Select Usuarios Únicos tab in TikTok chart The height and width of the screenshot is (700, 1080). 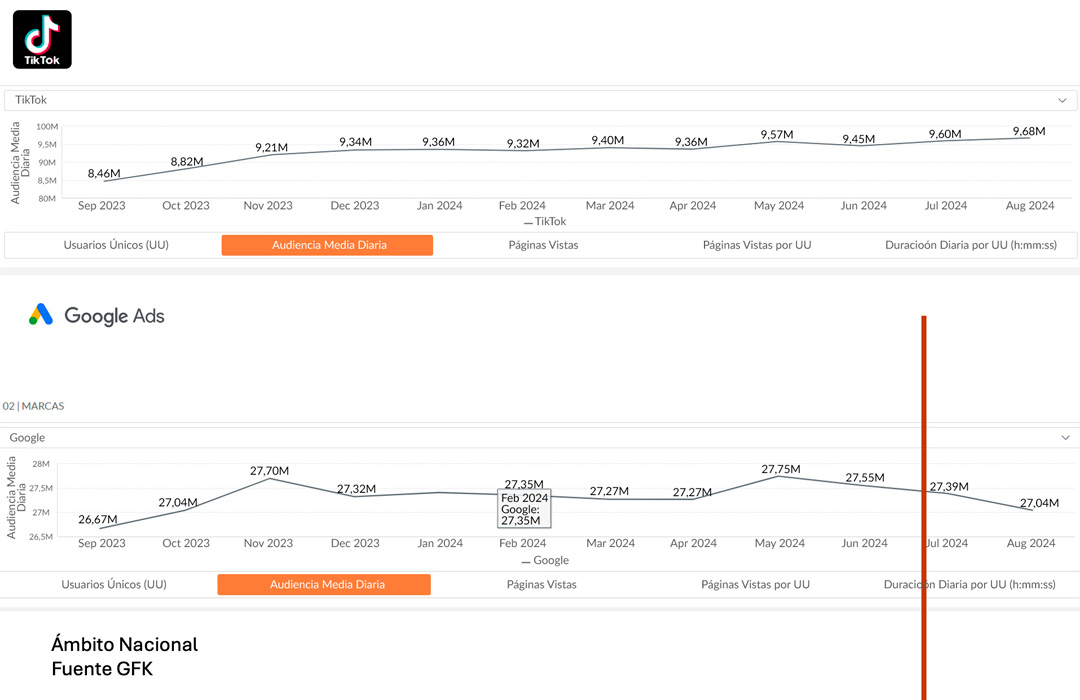coord(116,245)
